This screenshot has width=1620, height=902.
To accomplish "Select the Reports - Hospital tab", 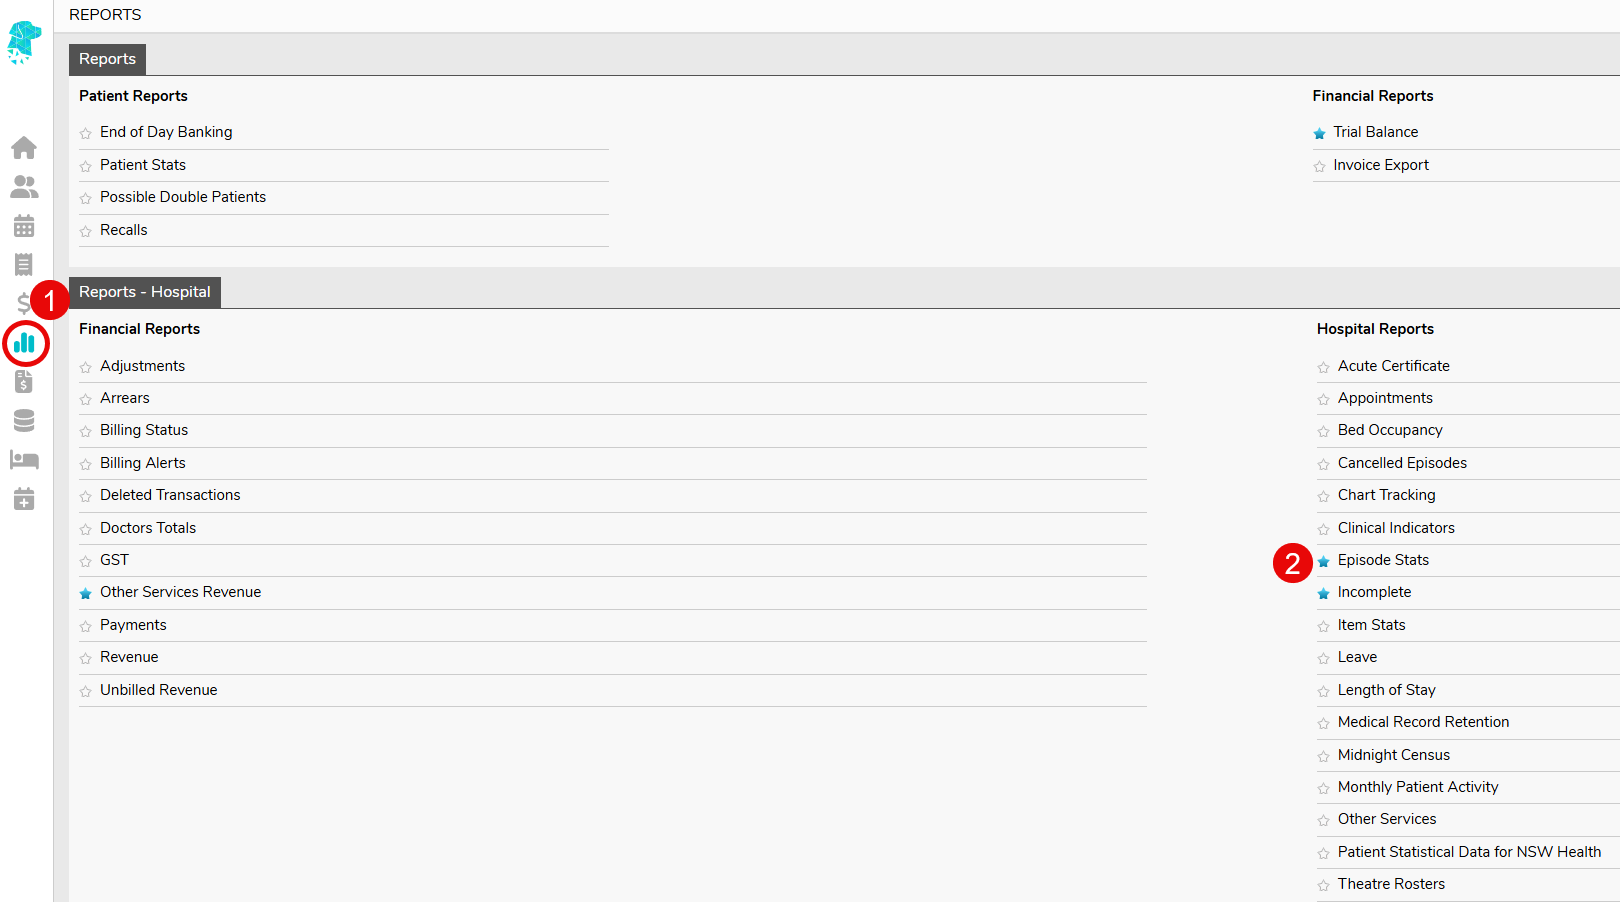I will tap(145, 292).
